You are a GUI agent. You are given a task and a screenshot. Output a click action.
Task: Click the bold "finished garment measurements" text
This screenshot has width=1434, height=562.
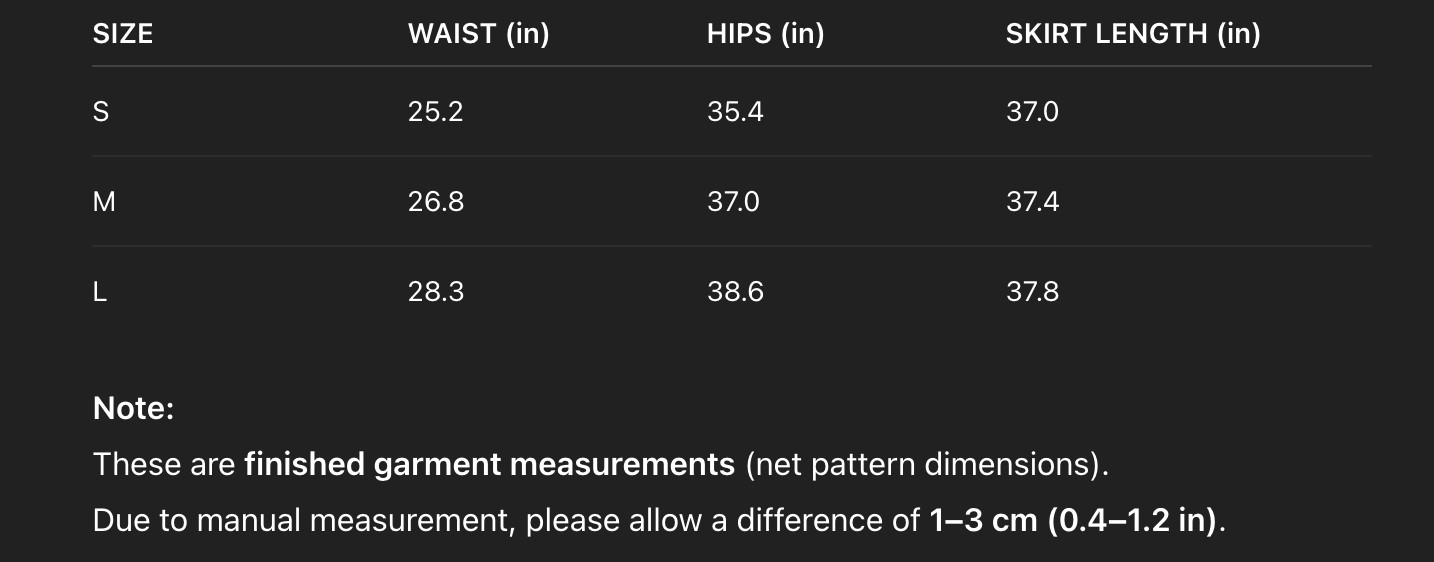pyautogui.click(x=489, y=464)
